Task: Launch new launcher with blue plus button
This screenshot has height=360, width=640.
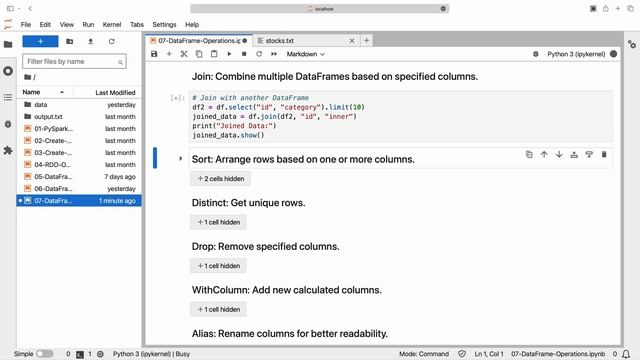Action: tap(40, 42)
